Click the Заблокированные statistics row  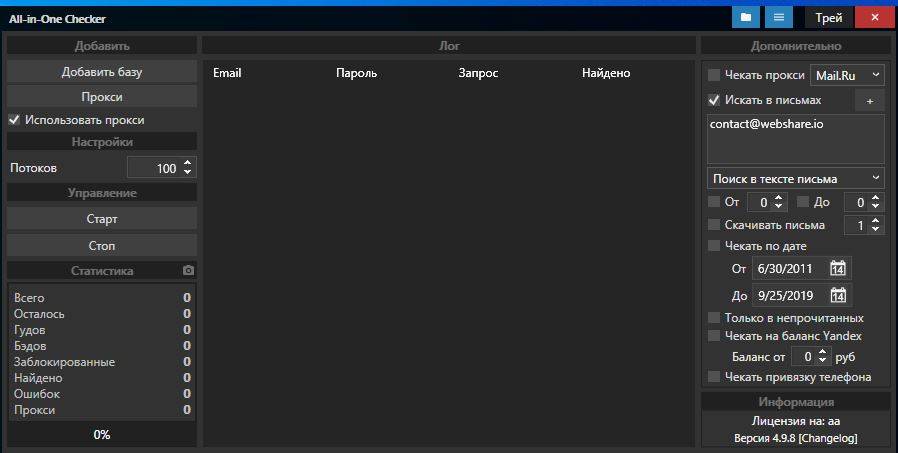click(x=102, y=362)
